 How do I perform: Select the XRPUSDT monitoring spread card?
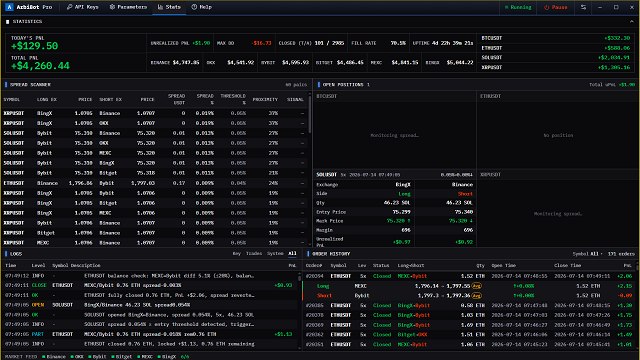point(557,209)
